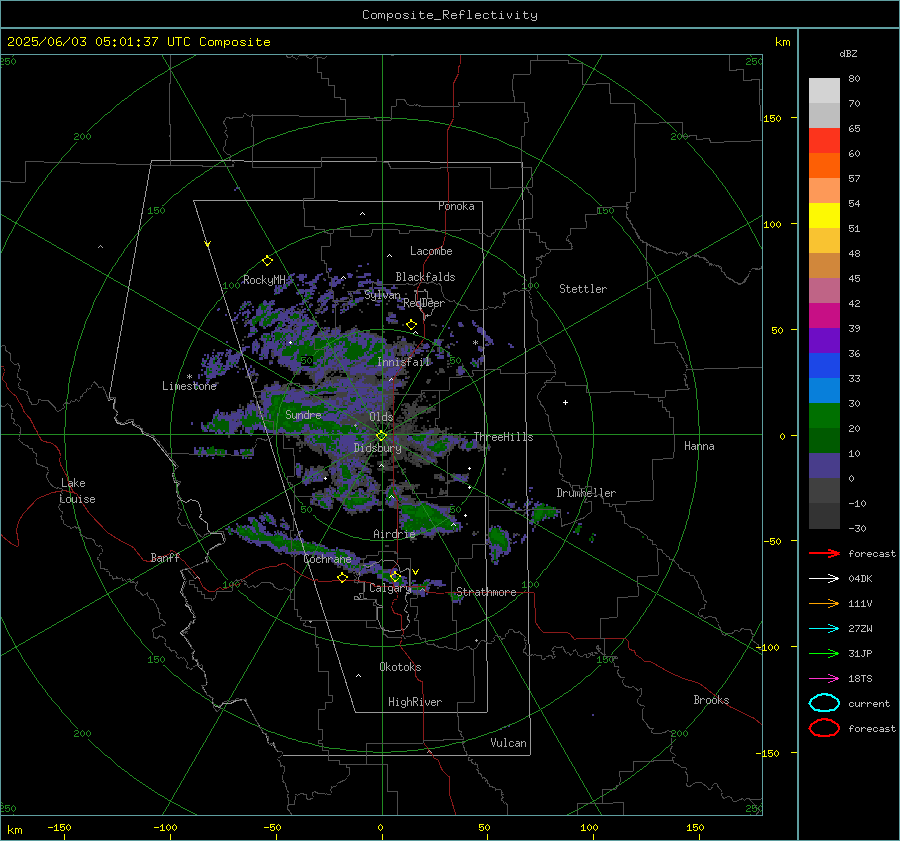Image resolution: width=900 pixels, height=841 pixels.
Task: Click the yellow radar-center diamond near Didsbury
Action: click(x=381, y=436)
